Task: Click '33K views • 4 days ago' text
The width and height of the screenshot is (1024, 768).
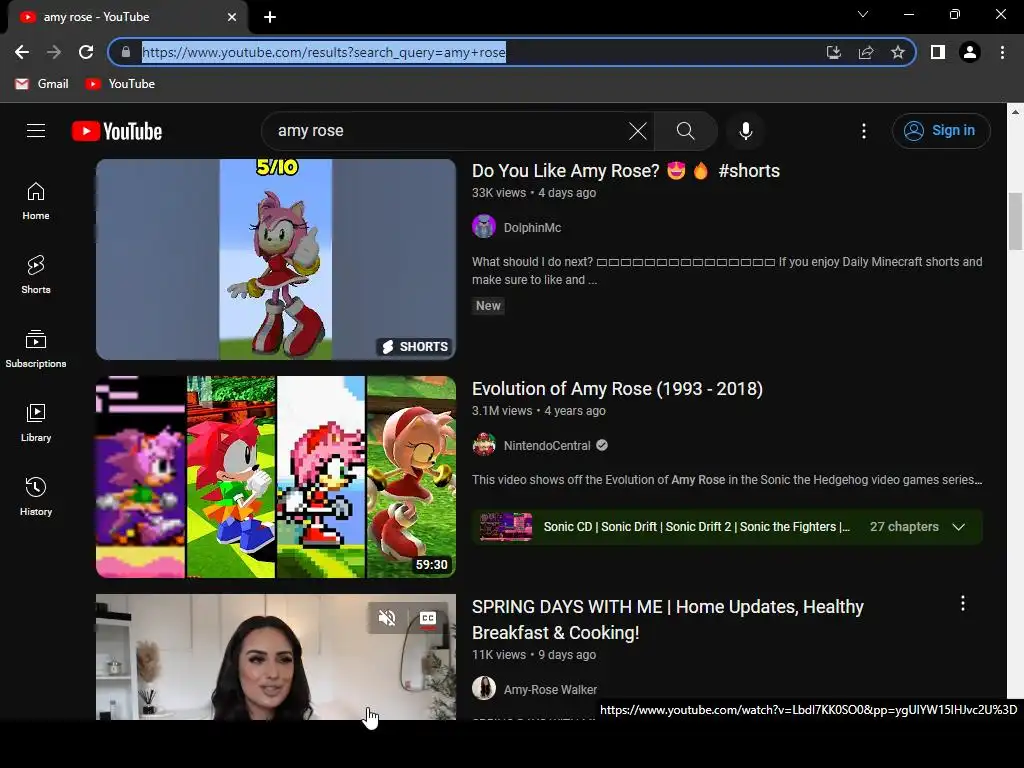Action: (x=534, y=193)
